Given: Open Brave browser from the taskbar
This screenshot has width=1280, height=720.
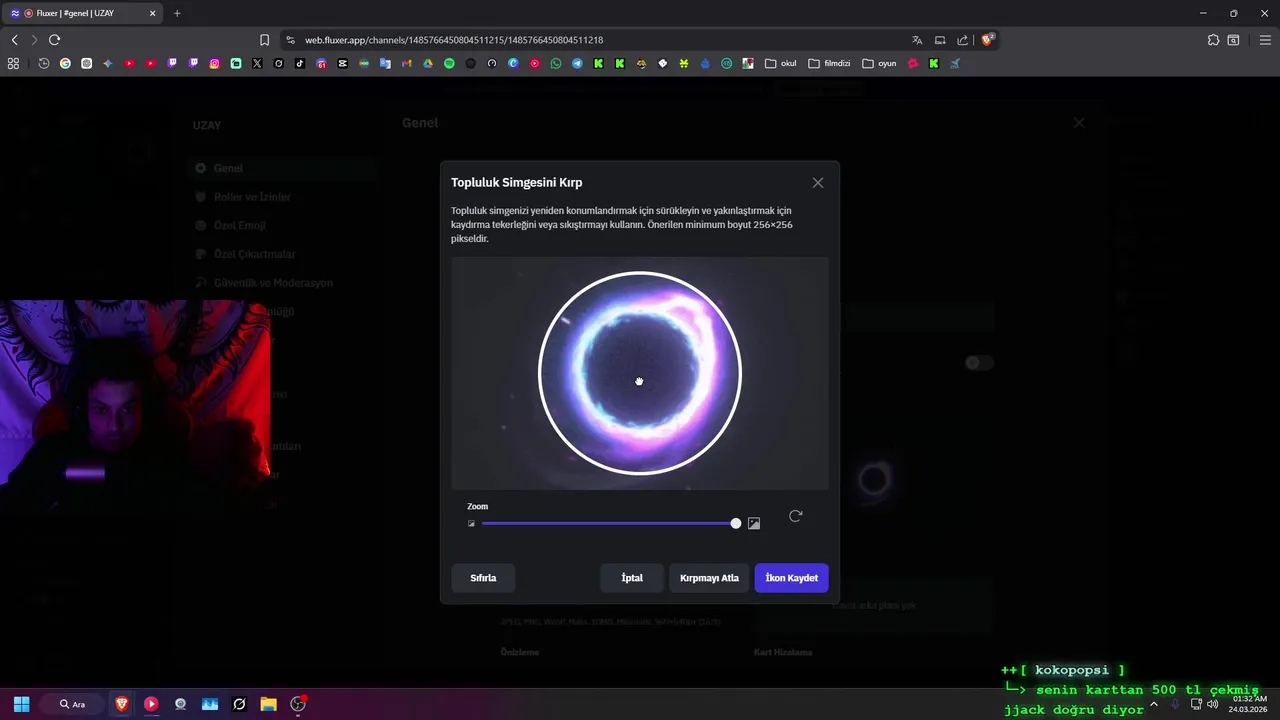Looking at the screenshot, I should pyautogui.click(x=122, y=704).
